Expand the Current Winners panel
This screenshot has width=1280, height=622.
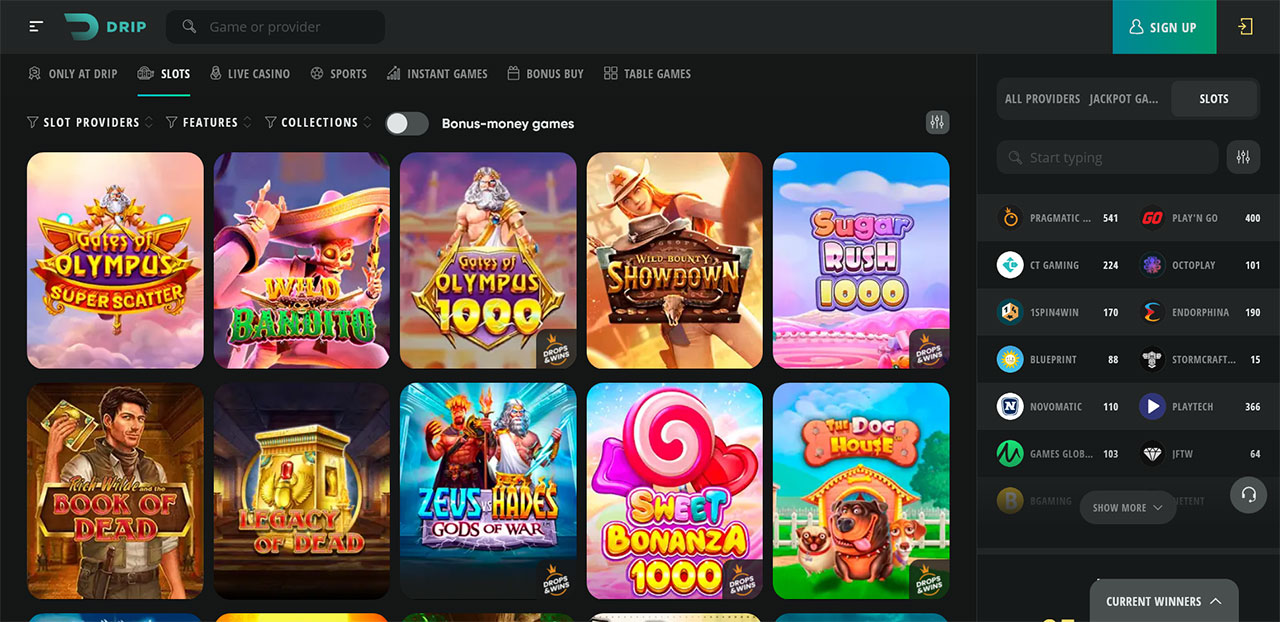click(x=1164, y=601)
